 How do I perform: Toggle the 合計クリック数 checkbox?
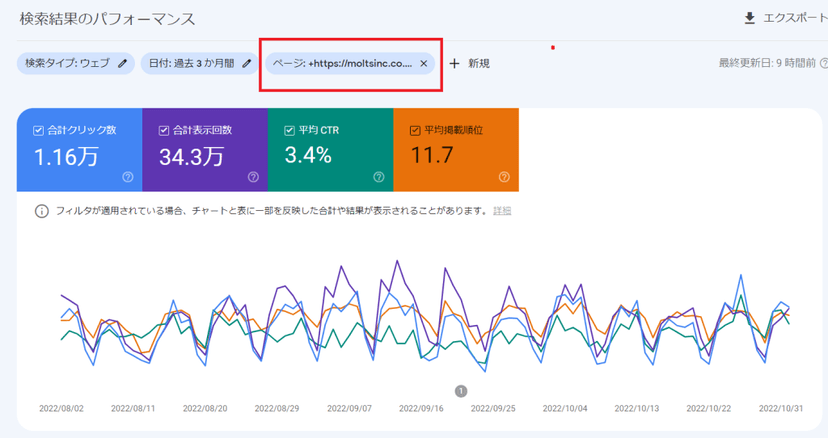click(38, 131)
